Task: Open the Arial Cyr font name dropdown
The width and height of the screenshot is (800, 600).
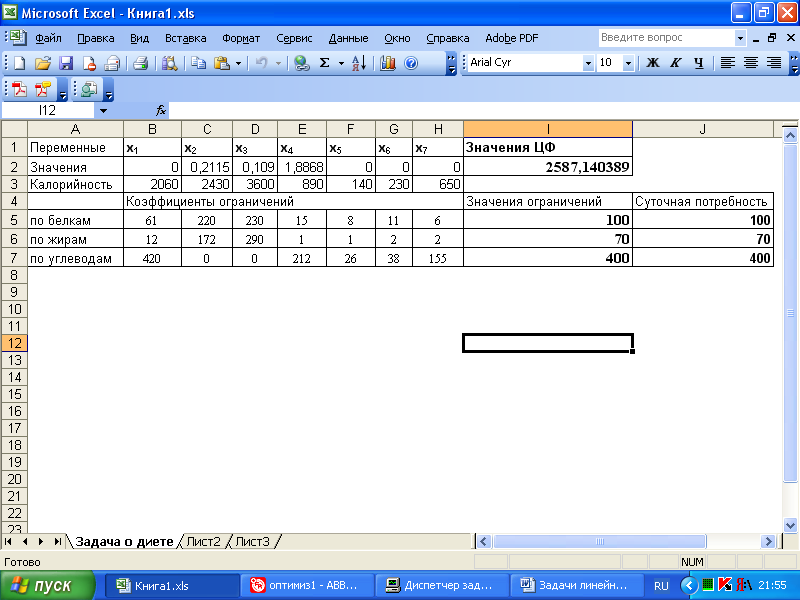Action: pyautogui.click(x=588, y=63)
